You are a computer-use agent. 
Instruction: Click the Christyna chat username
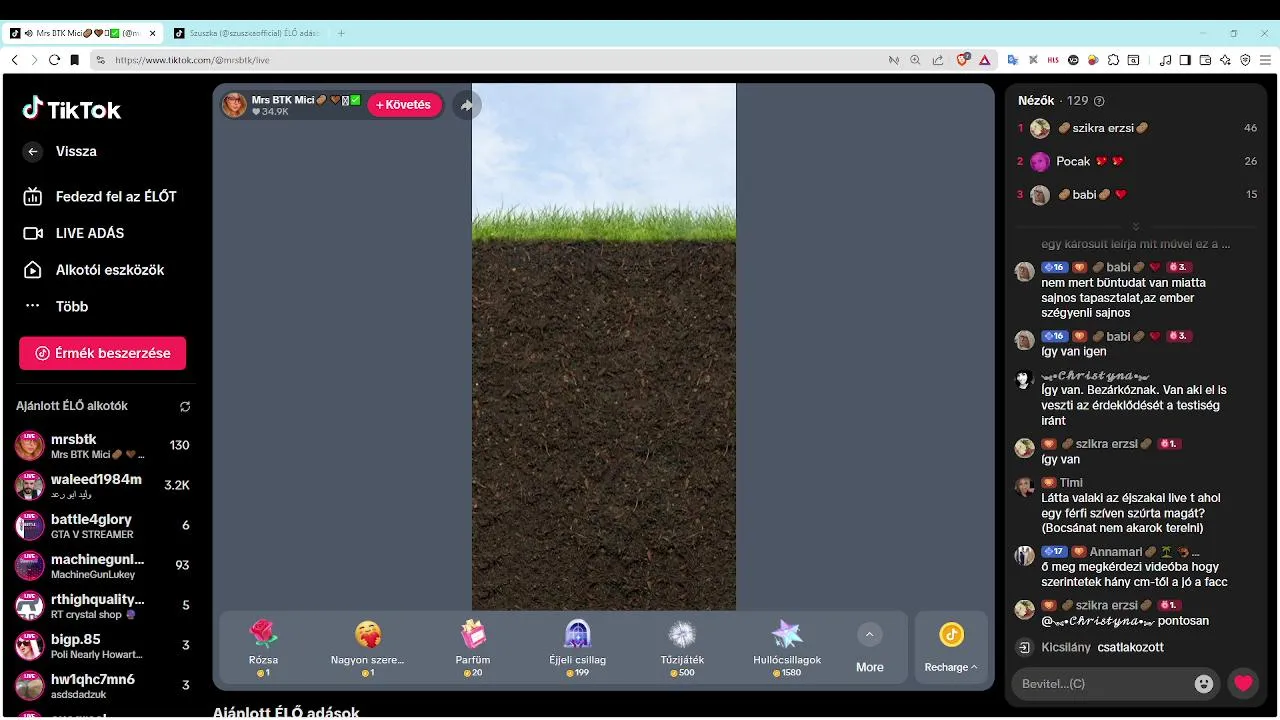pyautogui.click(x=1095, y=375)
